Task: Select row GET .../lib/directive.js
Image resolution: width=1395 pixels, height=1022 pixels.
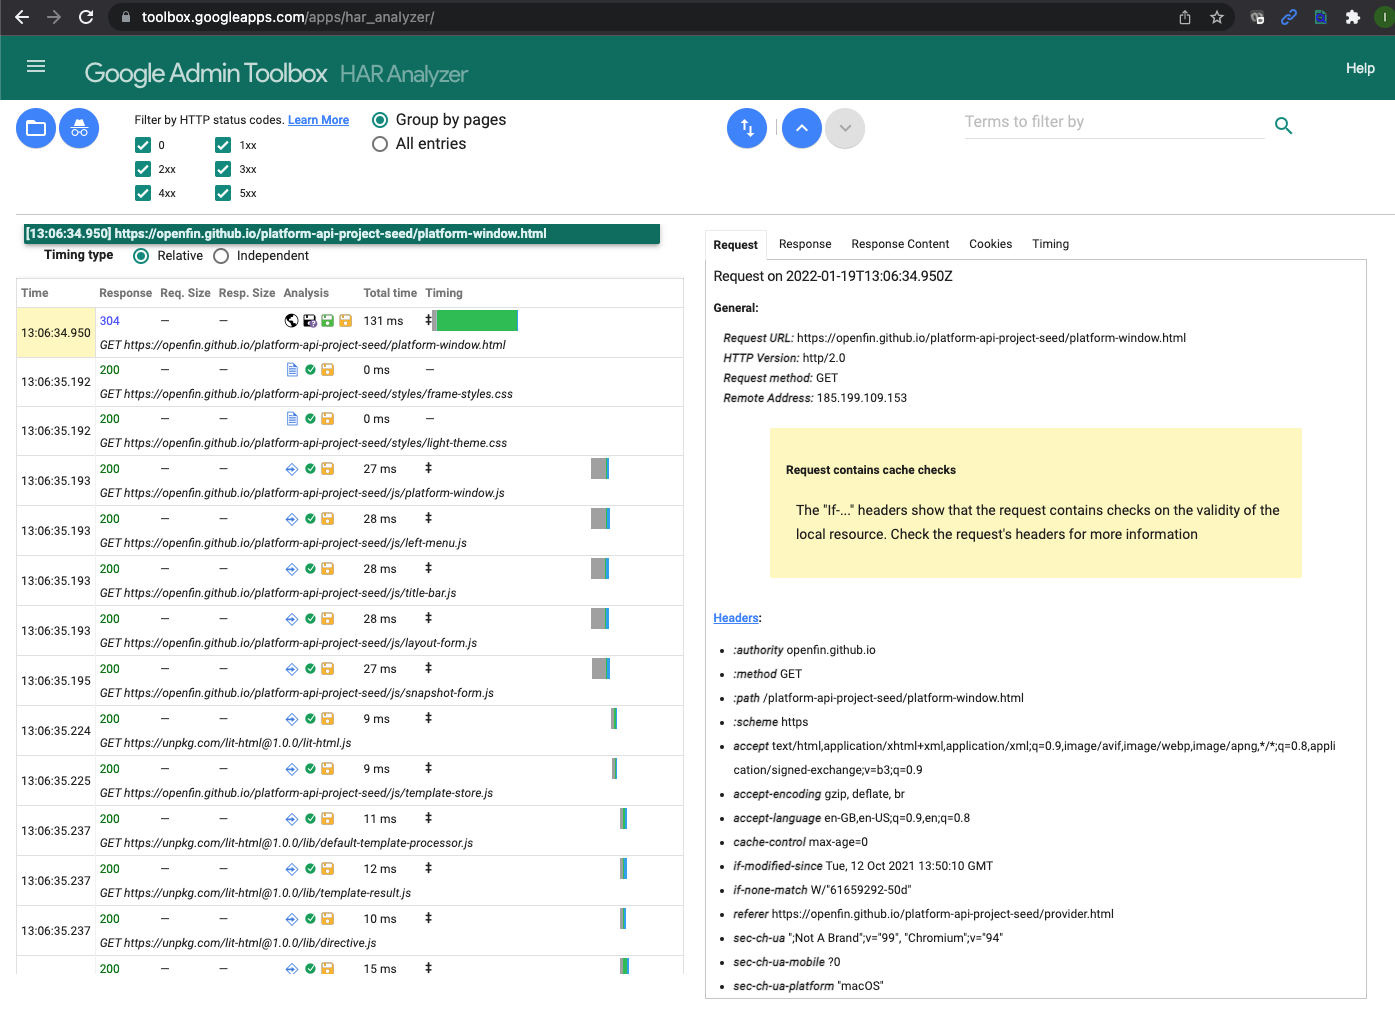Action: coord(351,931)
